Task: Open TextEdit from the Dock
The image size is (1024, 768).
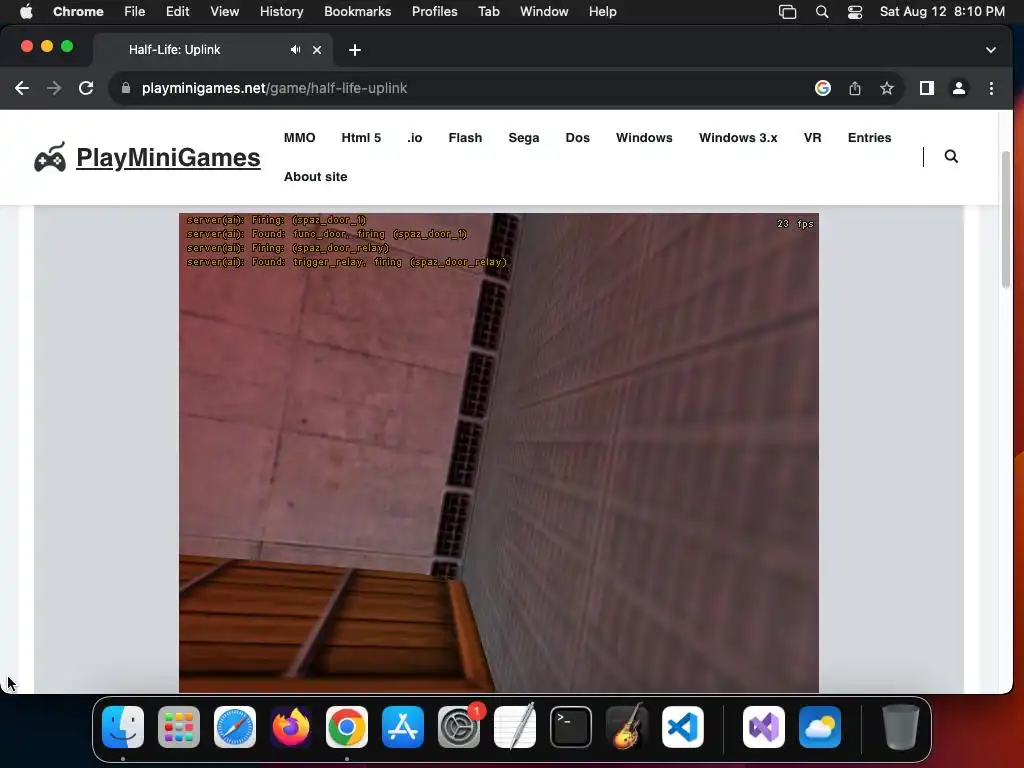Action: coord(515,727)
